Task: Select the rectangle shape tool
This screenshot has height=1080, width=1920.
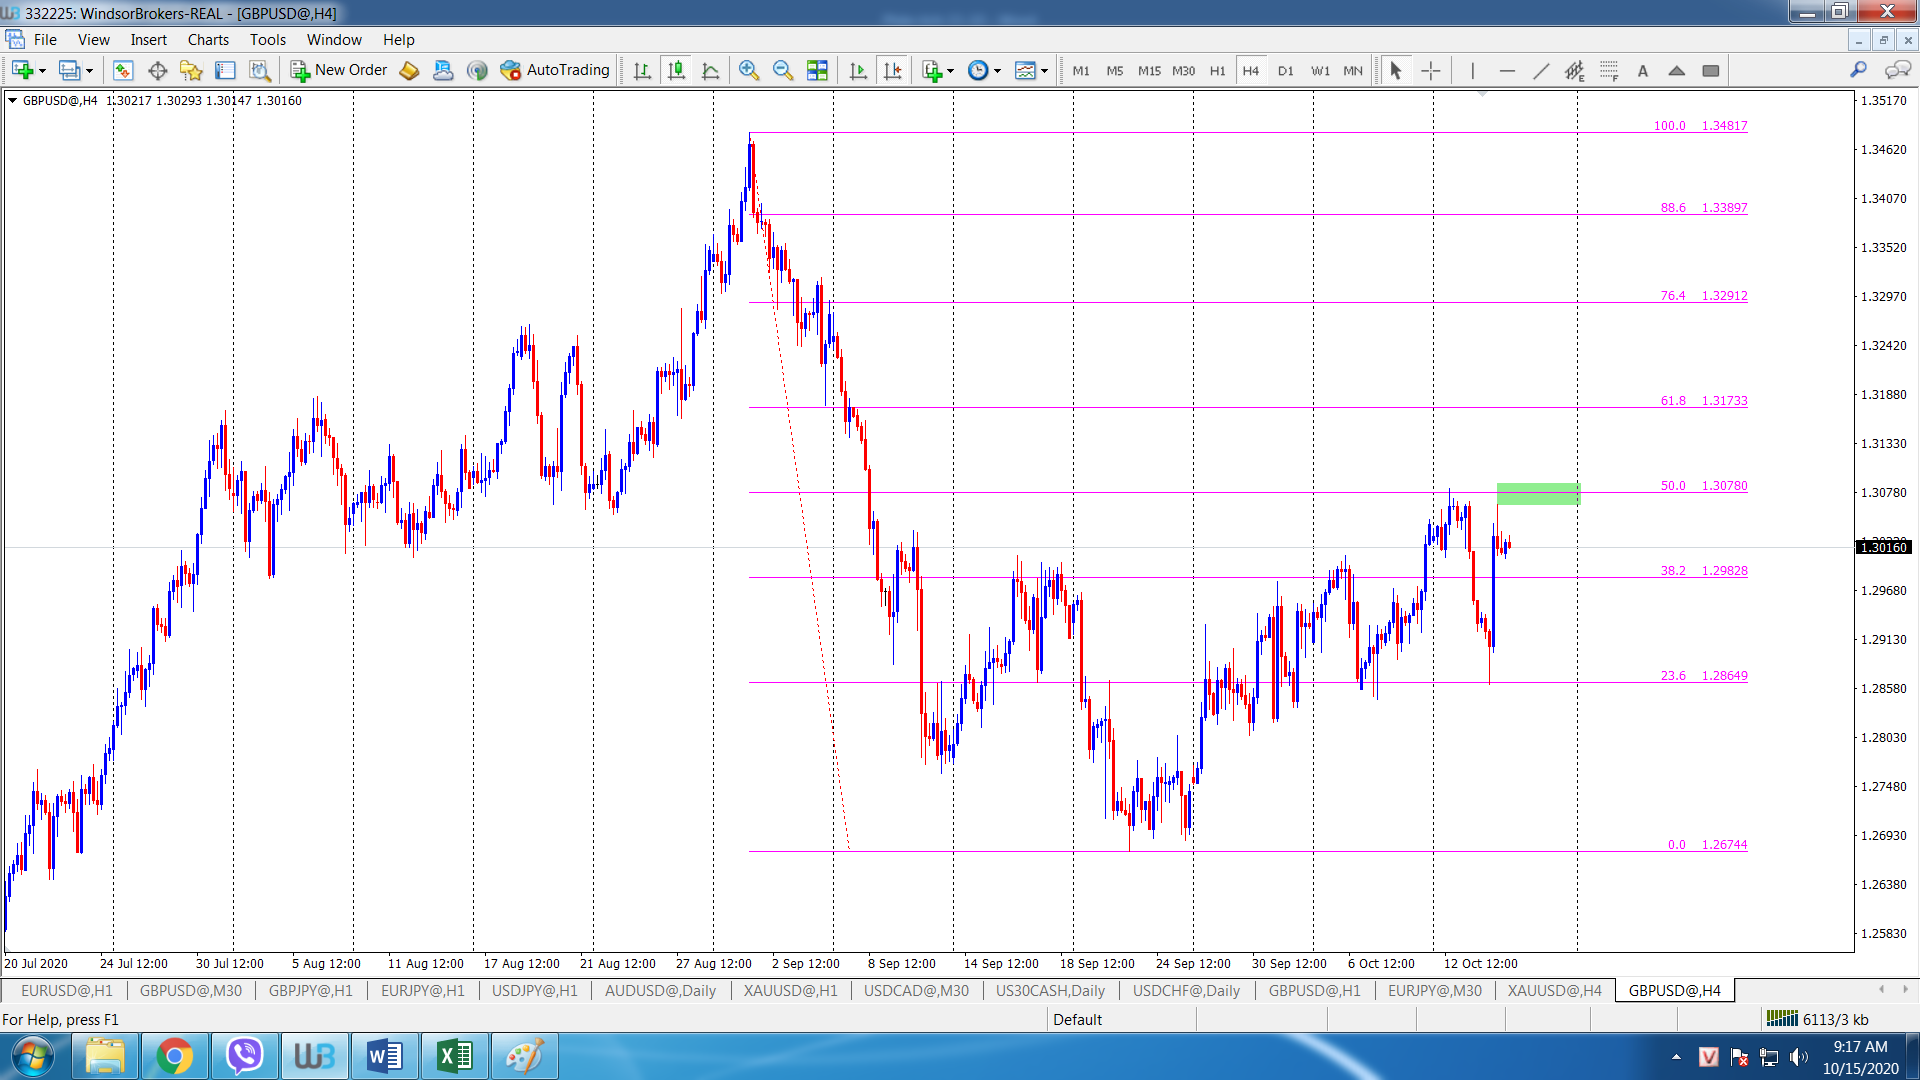Action: coord(1711,70)
